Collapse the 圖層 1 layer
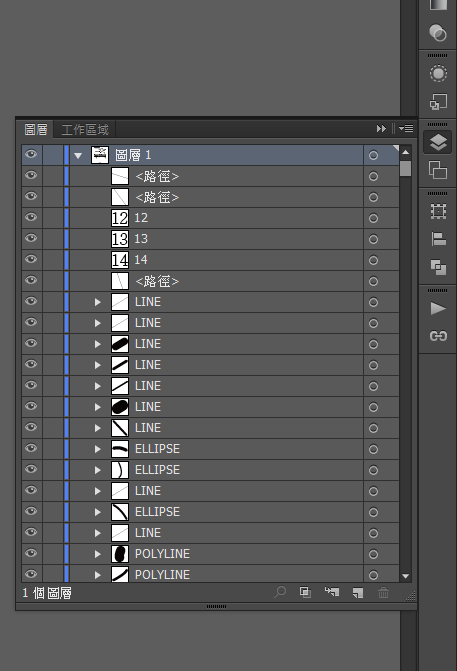This screenshot has width=457, height=671. coord(78,155)
